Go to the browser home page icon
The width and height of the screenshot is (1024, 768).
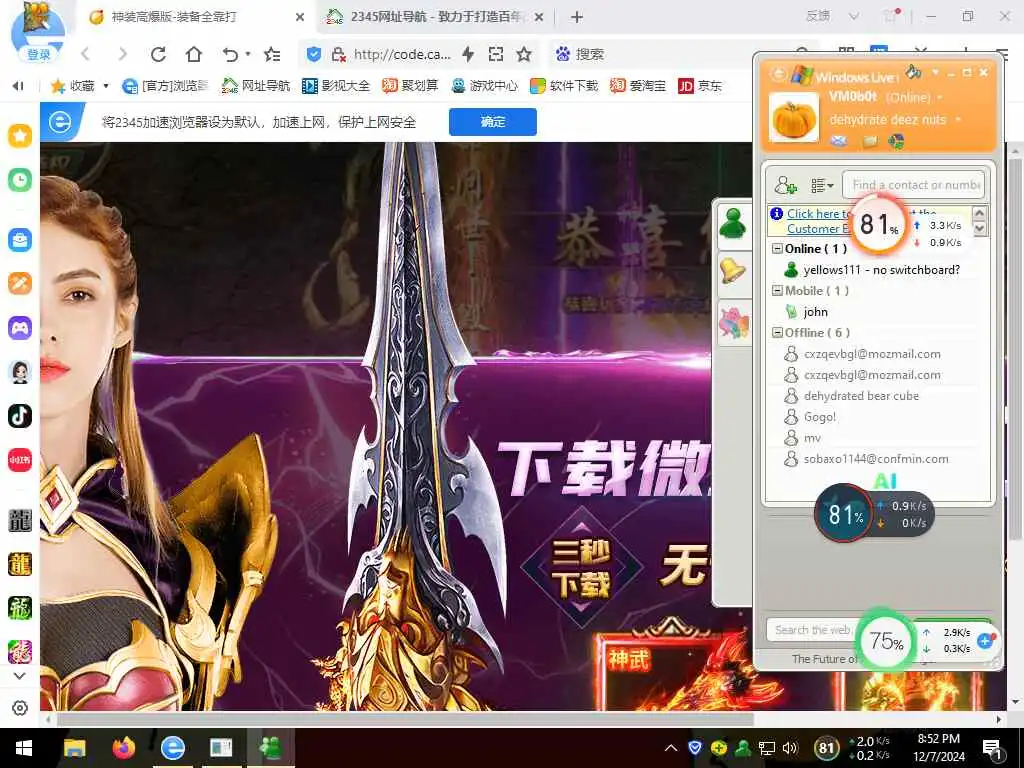pos(194,54)
